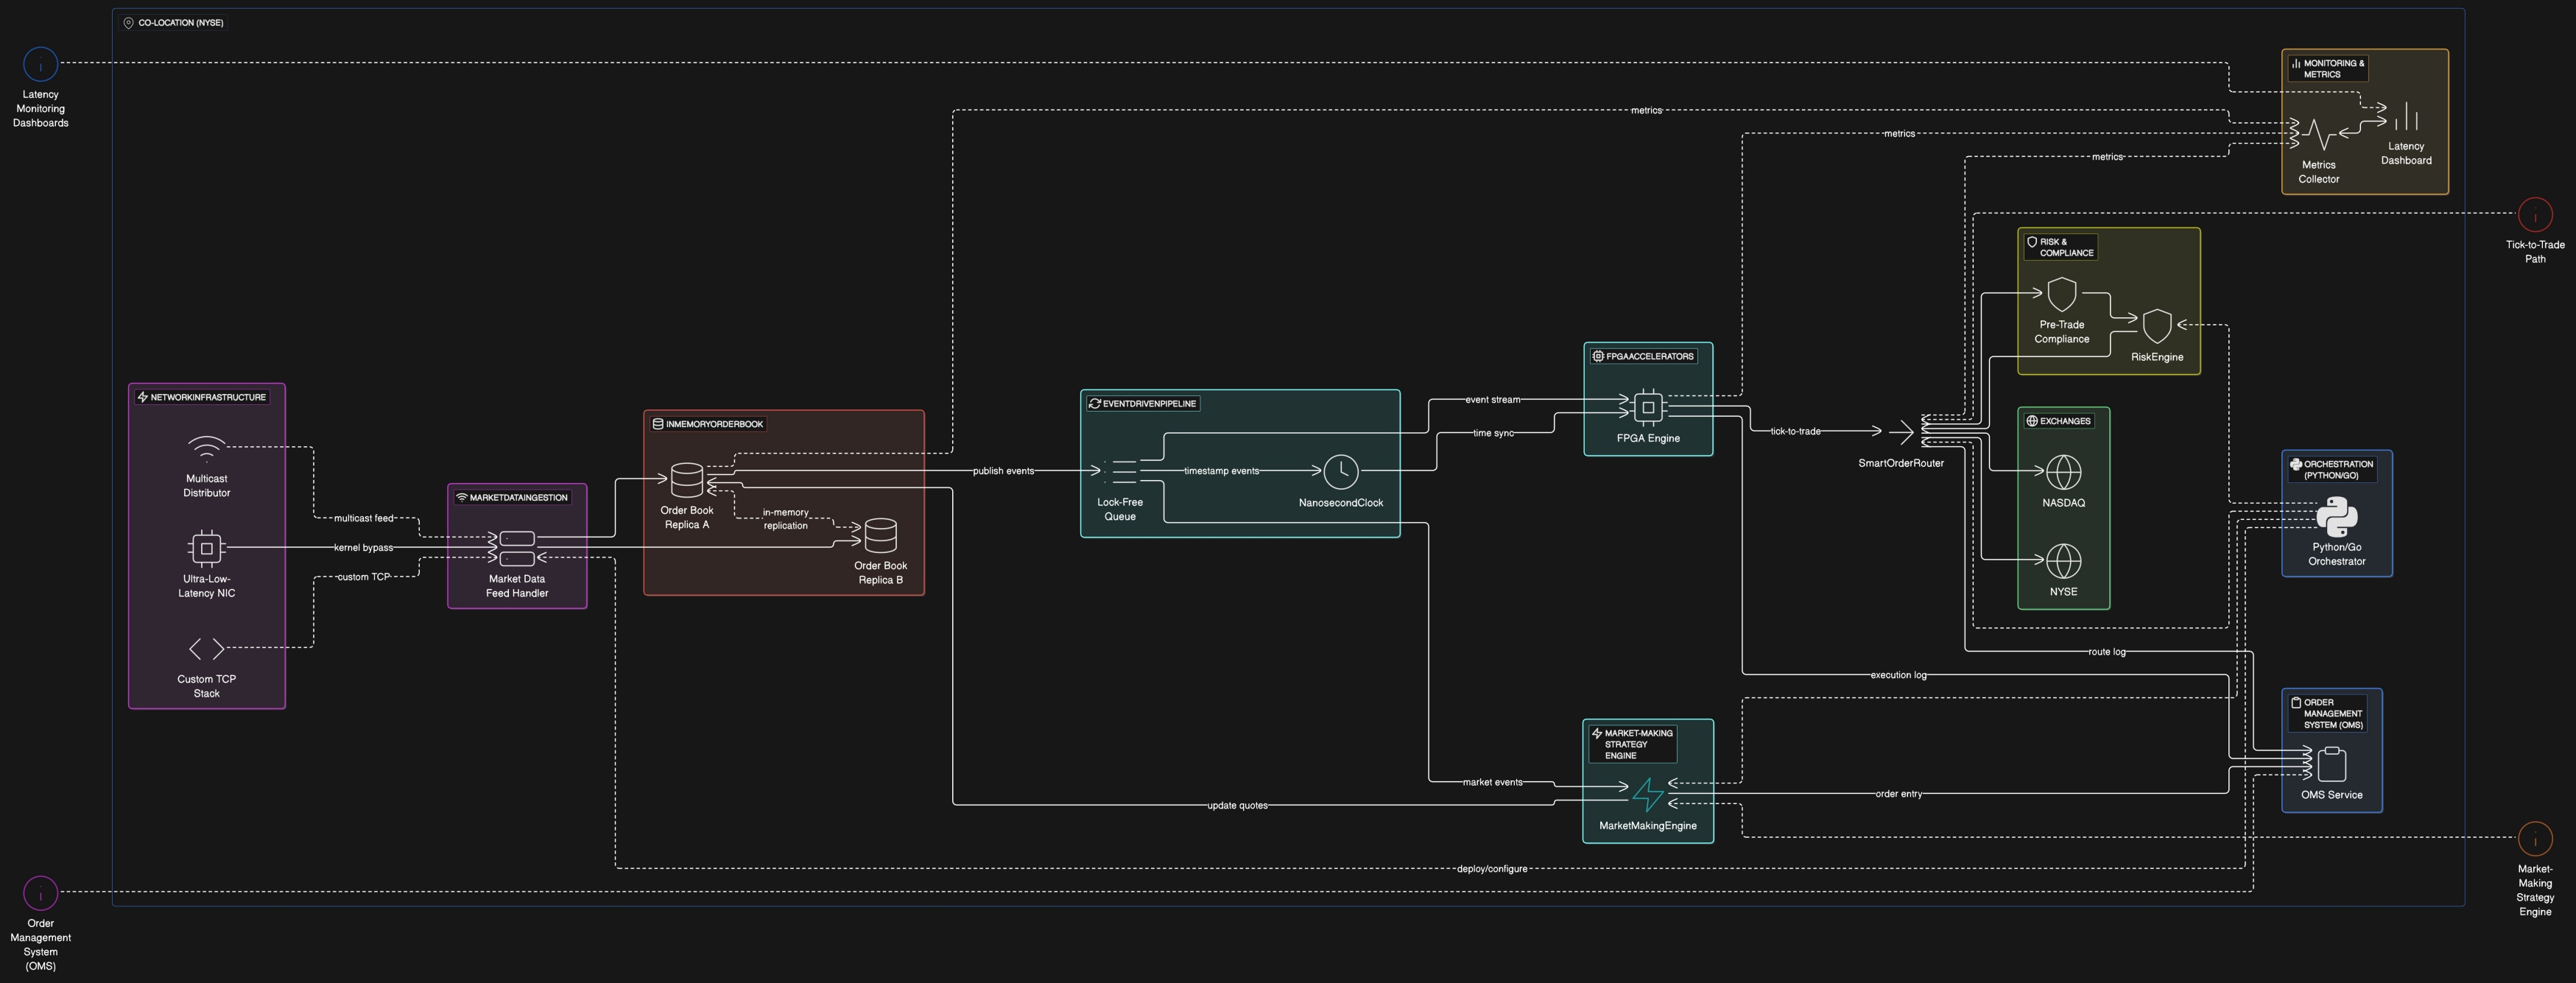This screenshot has width=2576, height=983.
Task: Select the Metrics Collector pulse icon
Action: click(2318, 134)
